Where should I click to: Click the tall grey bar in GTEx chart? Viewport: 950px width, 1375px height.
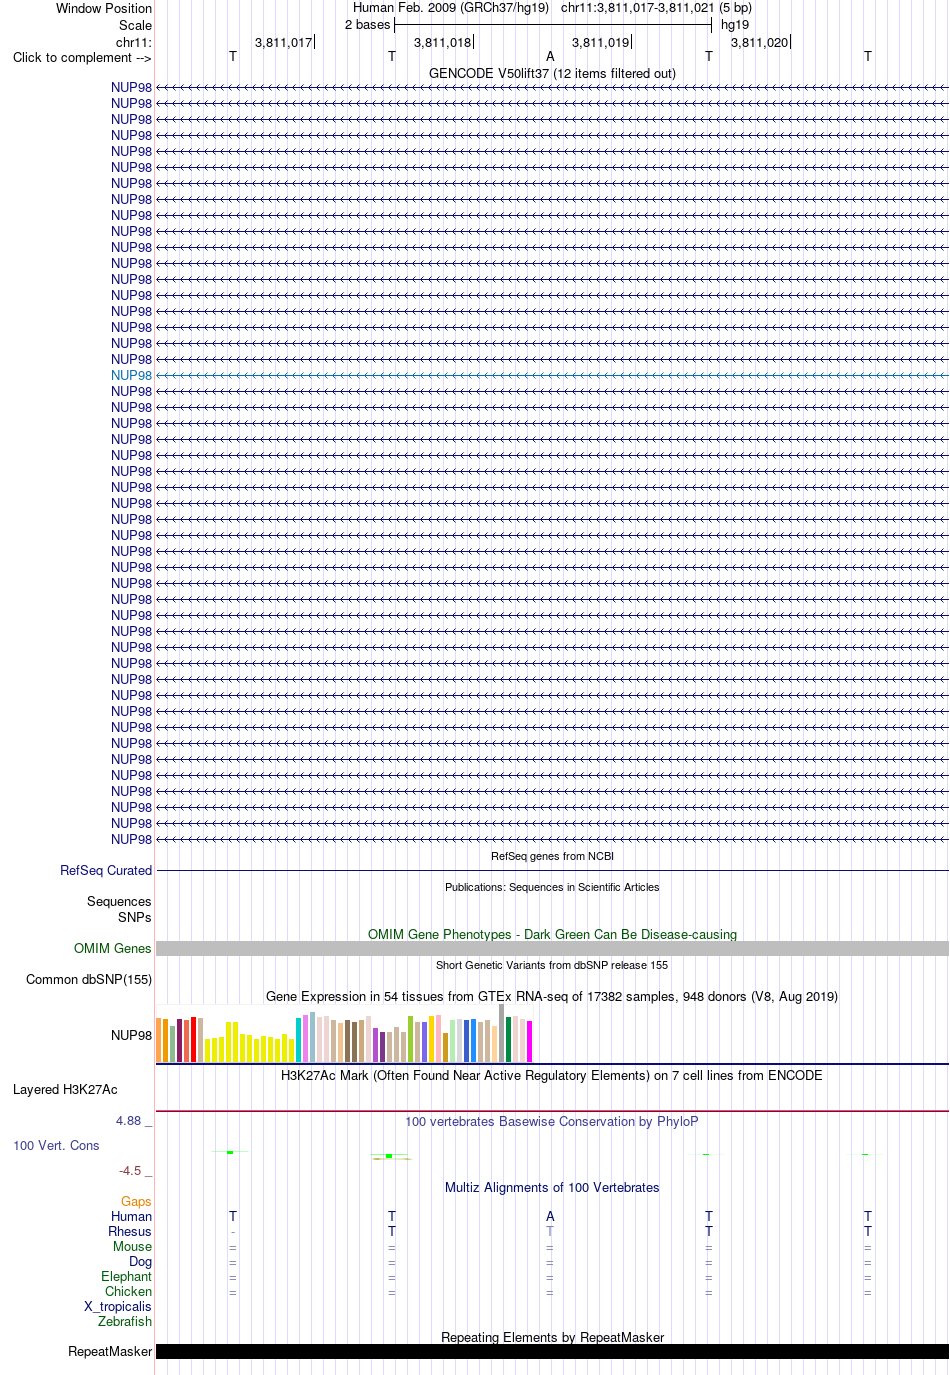[x=501, y=1032]
